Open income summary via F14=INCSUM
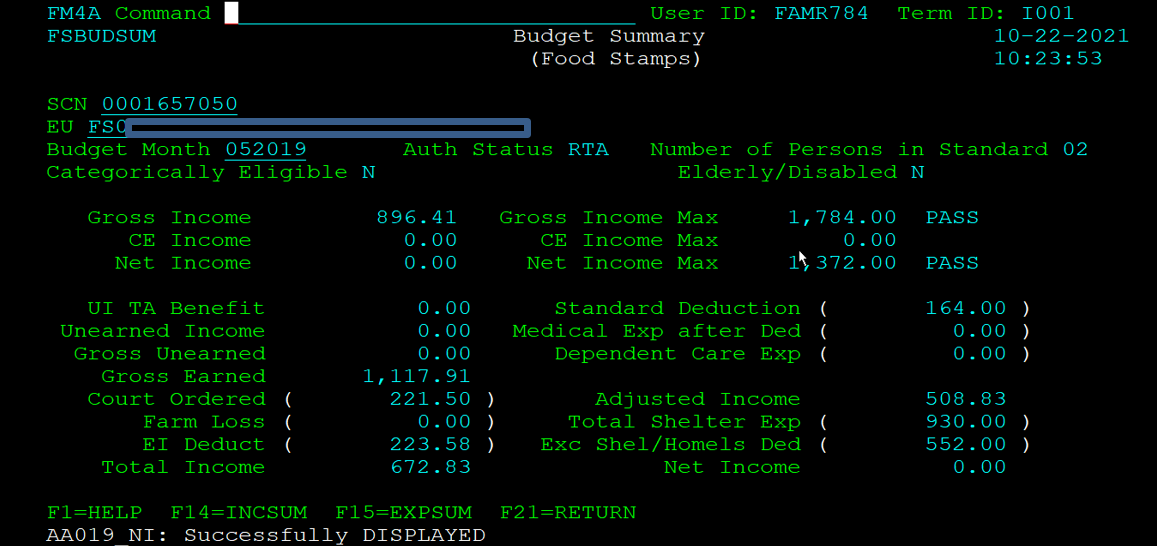Screen dimensions: 1157x546 pos(238,513)
